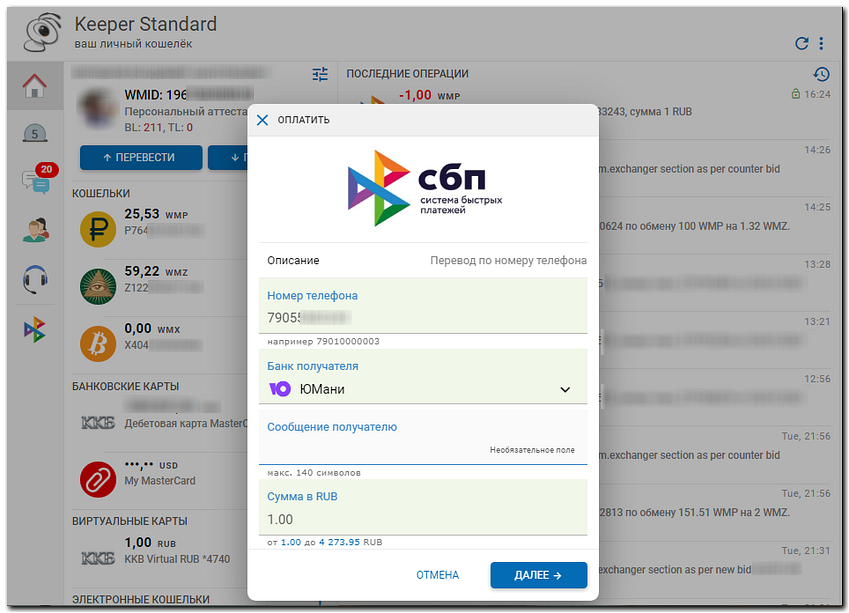Expand the Банк получателя dropdown

click(565, 390)
